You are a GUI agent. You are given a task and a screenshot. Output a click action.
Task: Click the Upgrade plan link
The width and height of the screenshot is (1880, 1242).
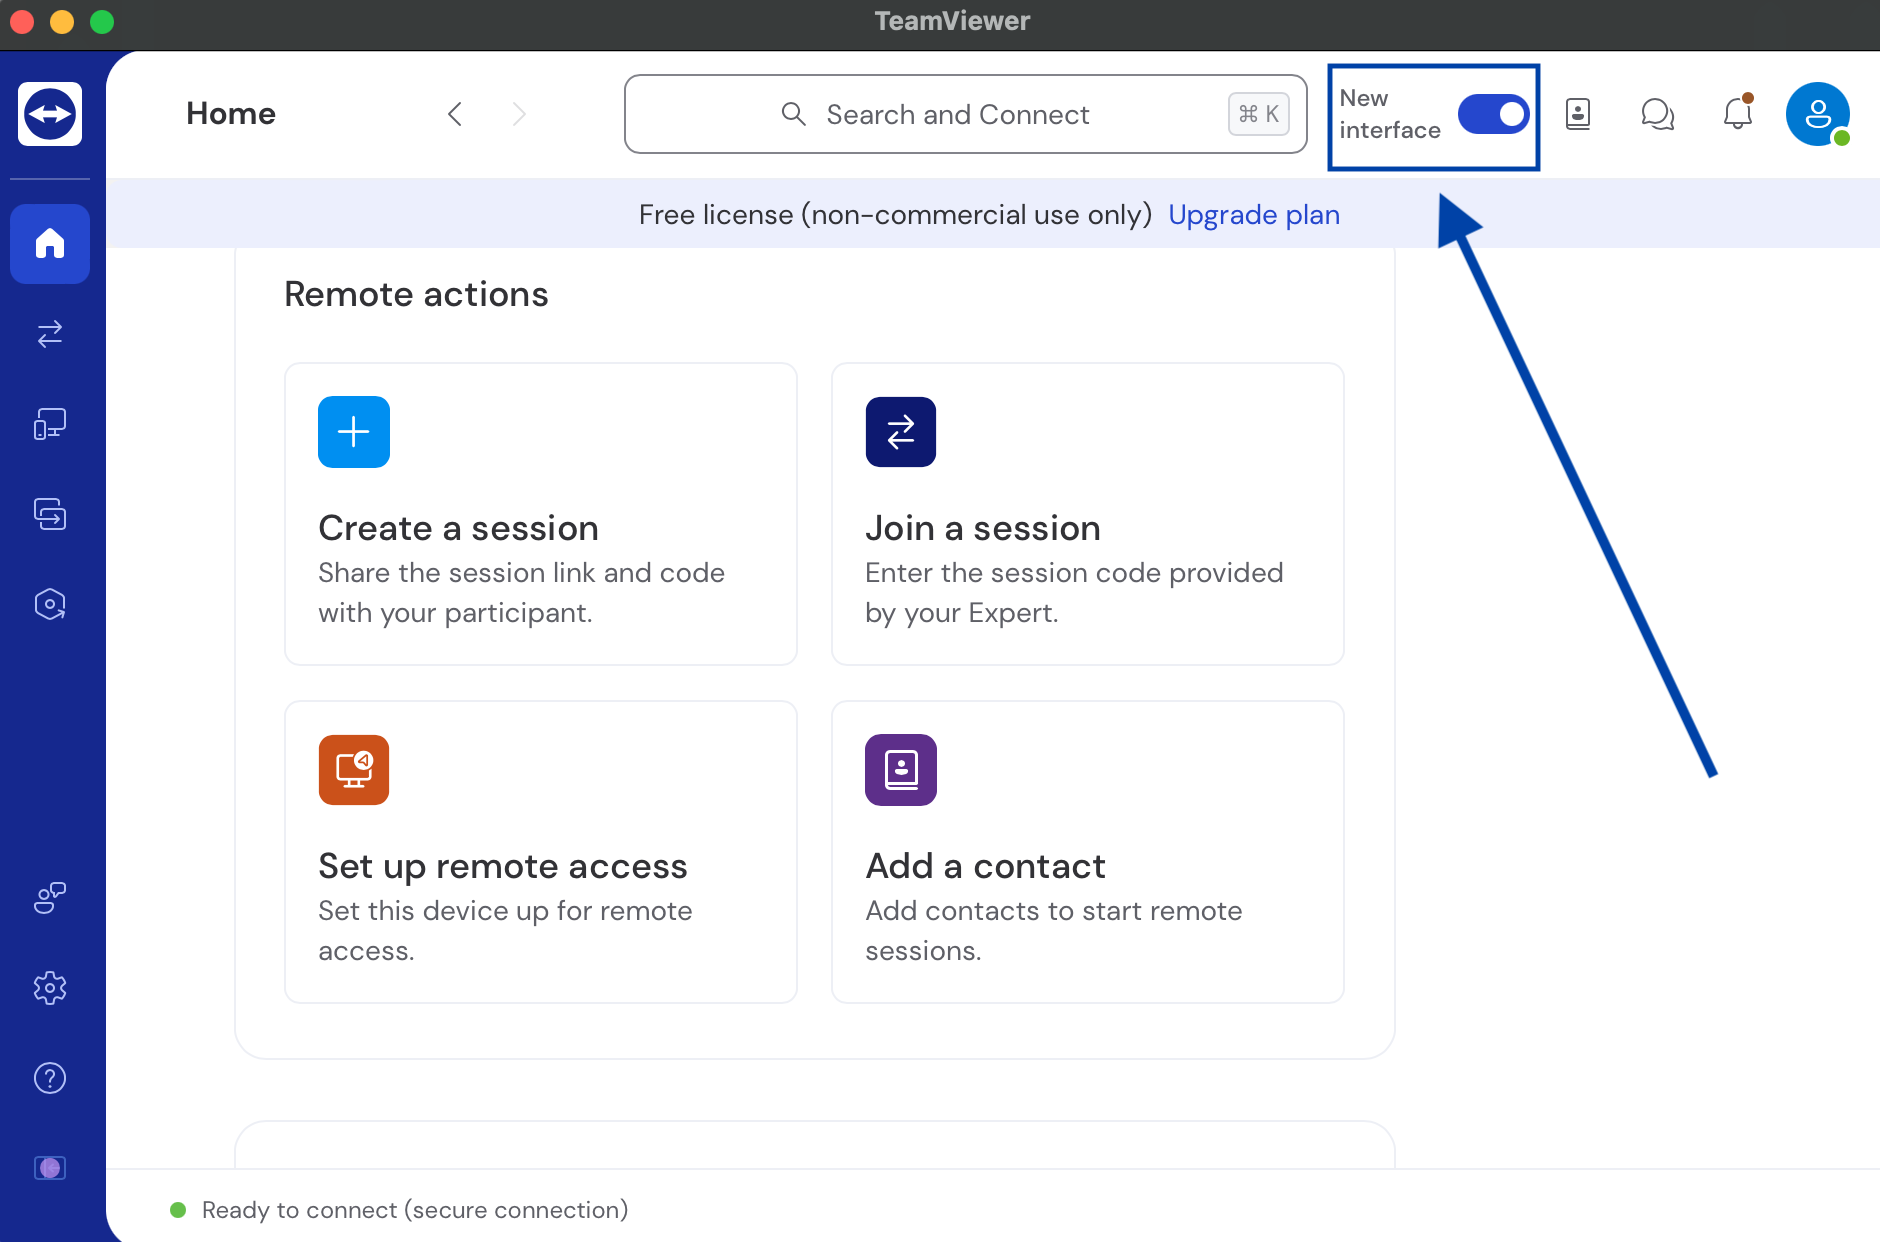click(x=1254, y=215)
